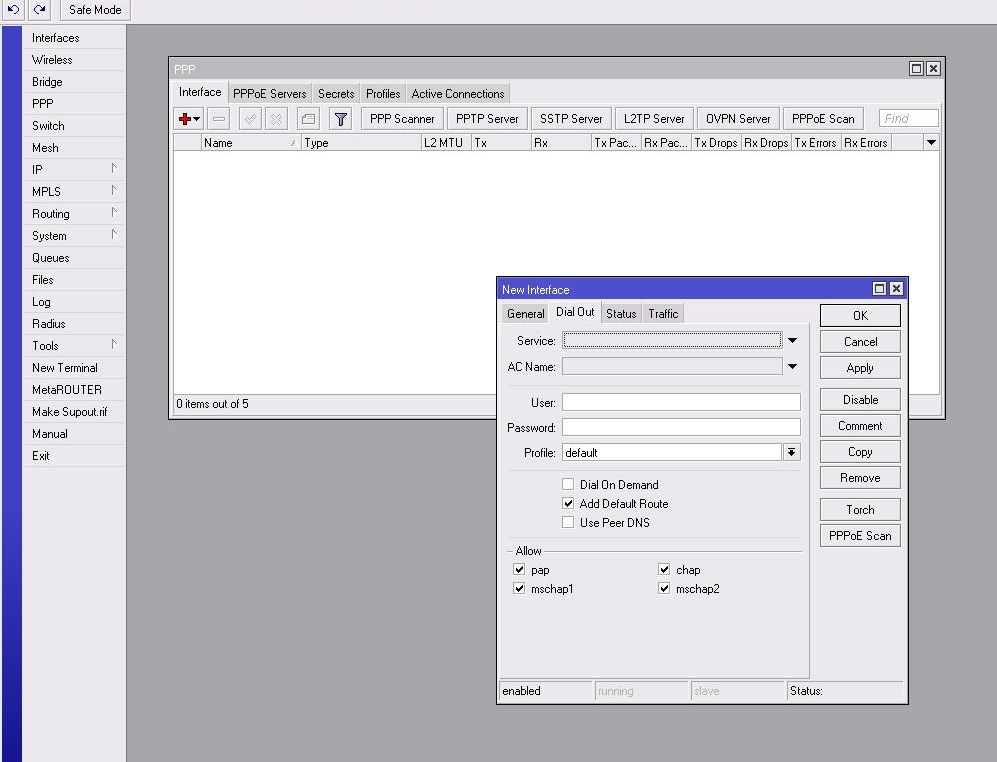
Task: Switch to the General tab
Action: 525,314
